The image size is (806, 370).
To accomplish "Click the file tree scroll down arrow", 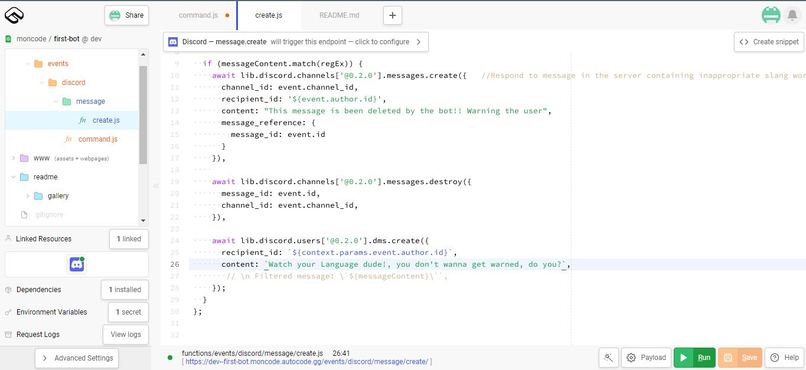I will pos(143,221).
